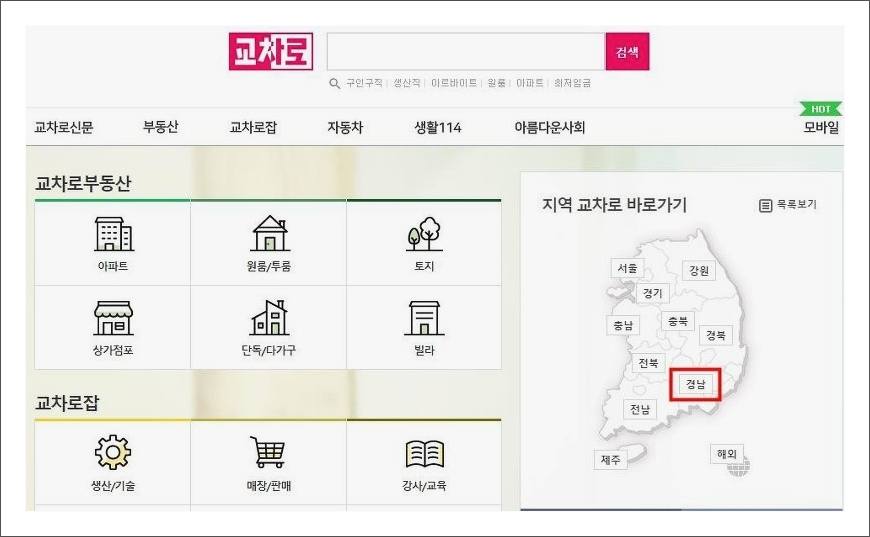Open the 아파트 apartment building icon
The image size is (870, 537).
[x=113, y=234]
